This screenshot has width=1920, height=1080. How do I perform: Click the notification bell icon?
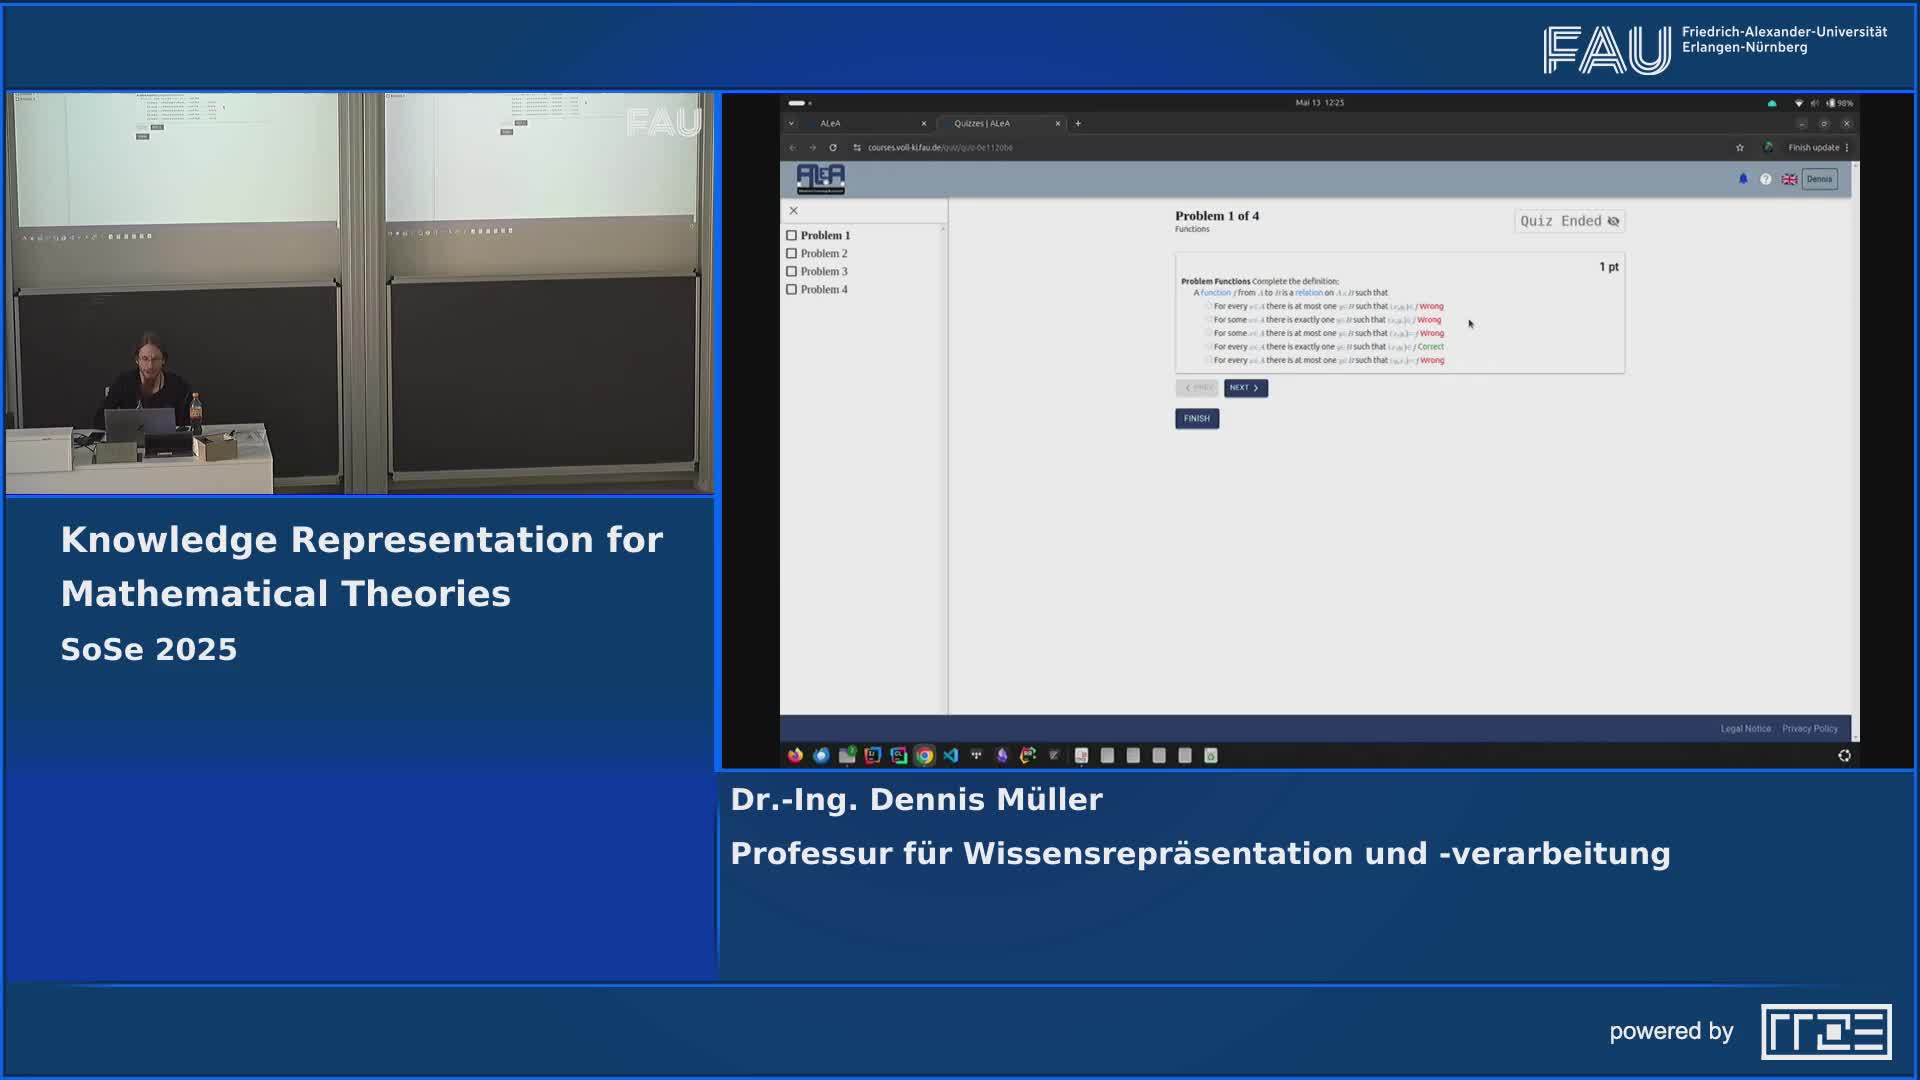[x=1744, y=179]
